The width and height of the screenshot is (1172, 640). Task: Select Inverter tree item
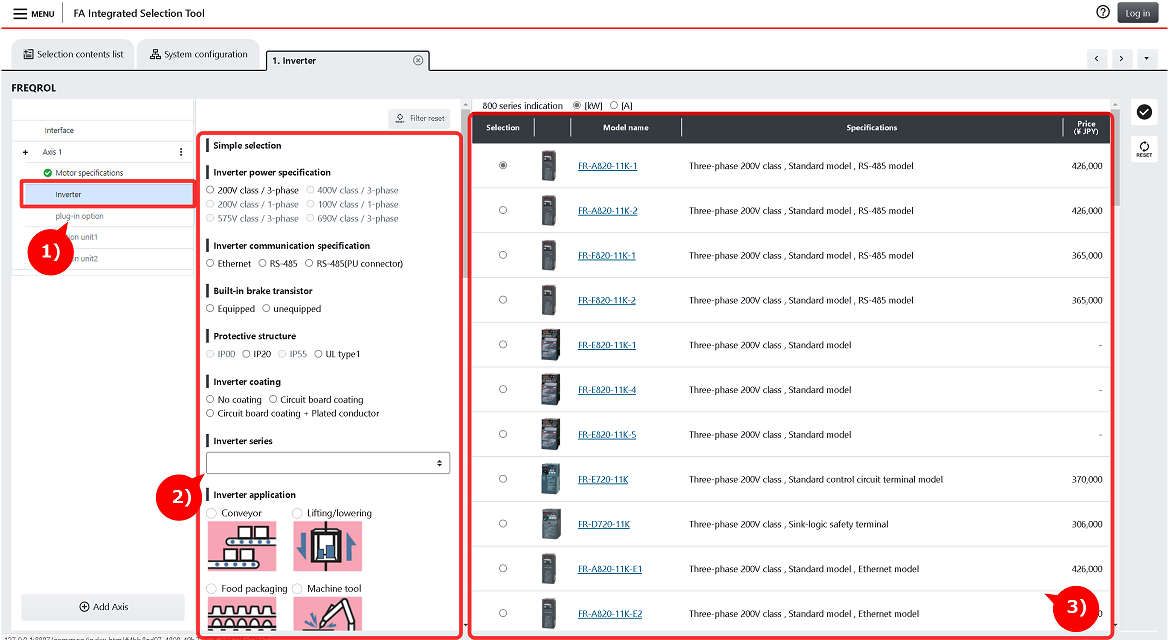109,194
